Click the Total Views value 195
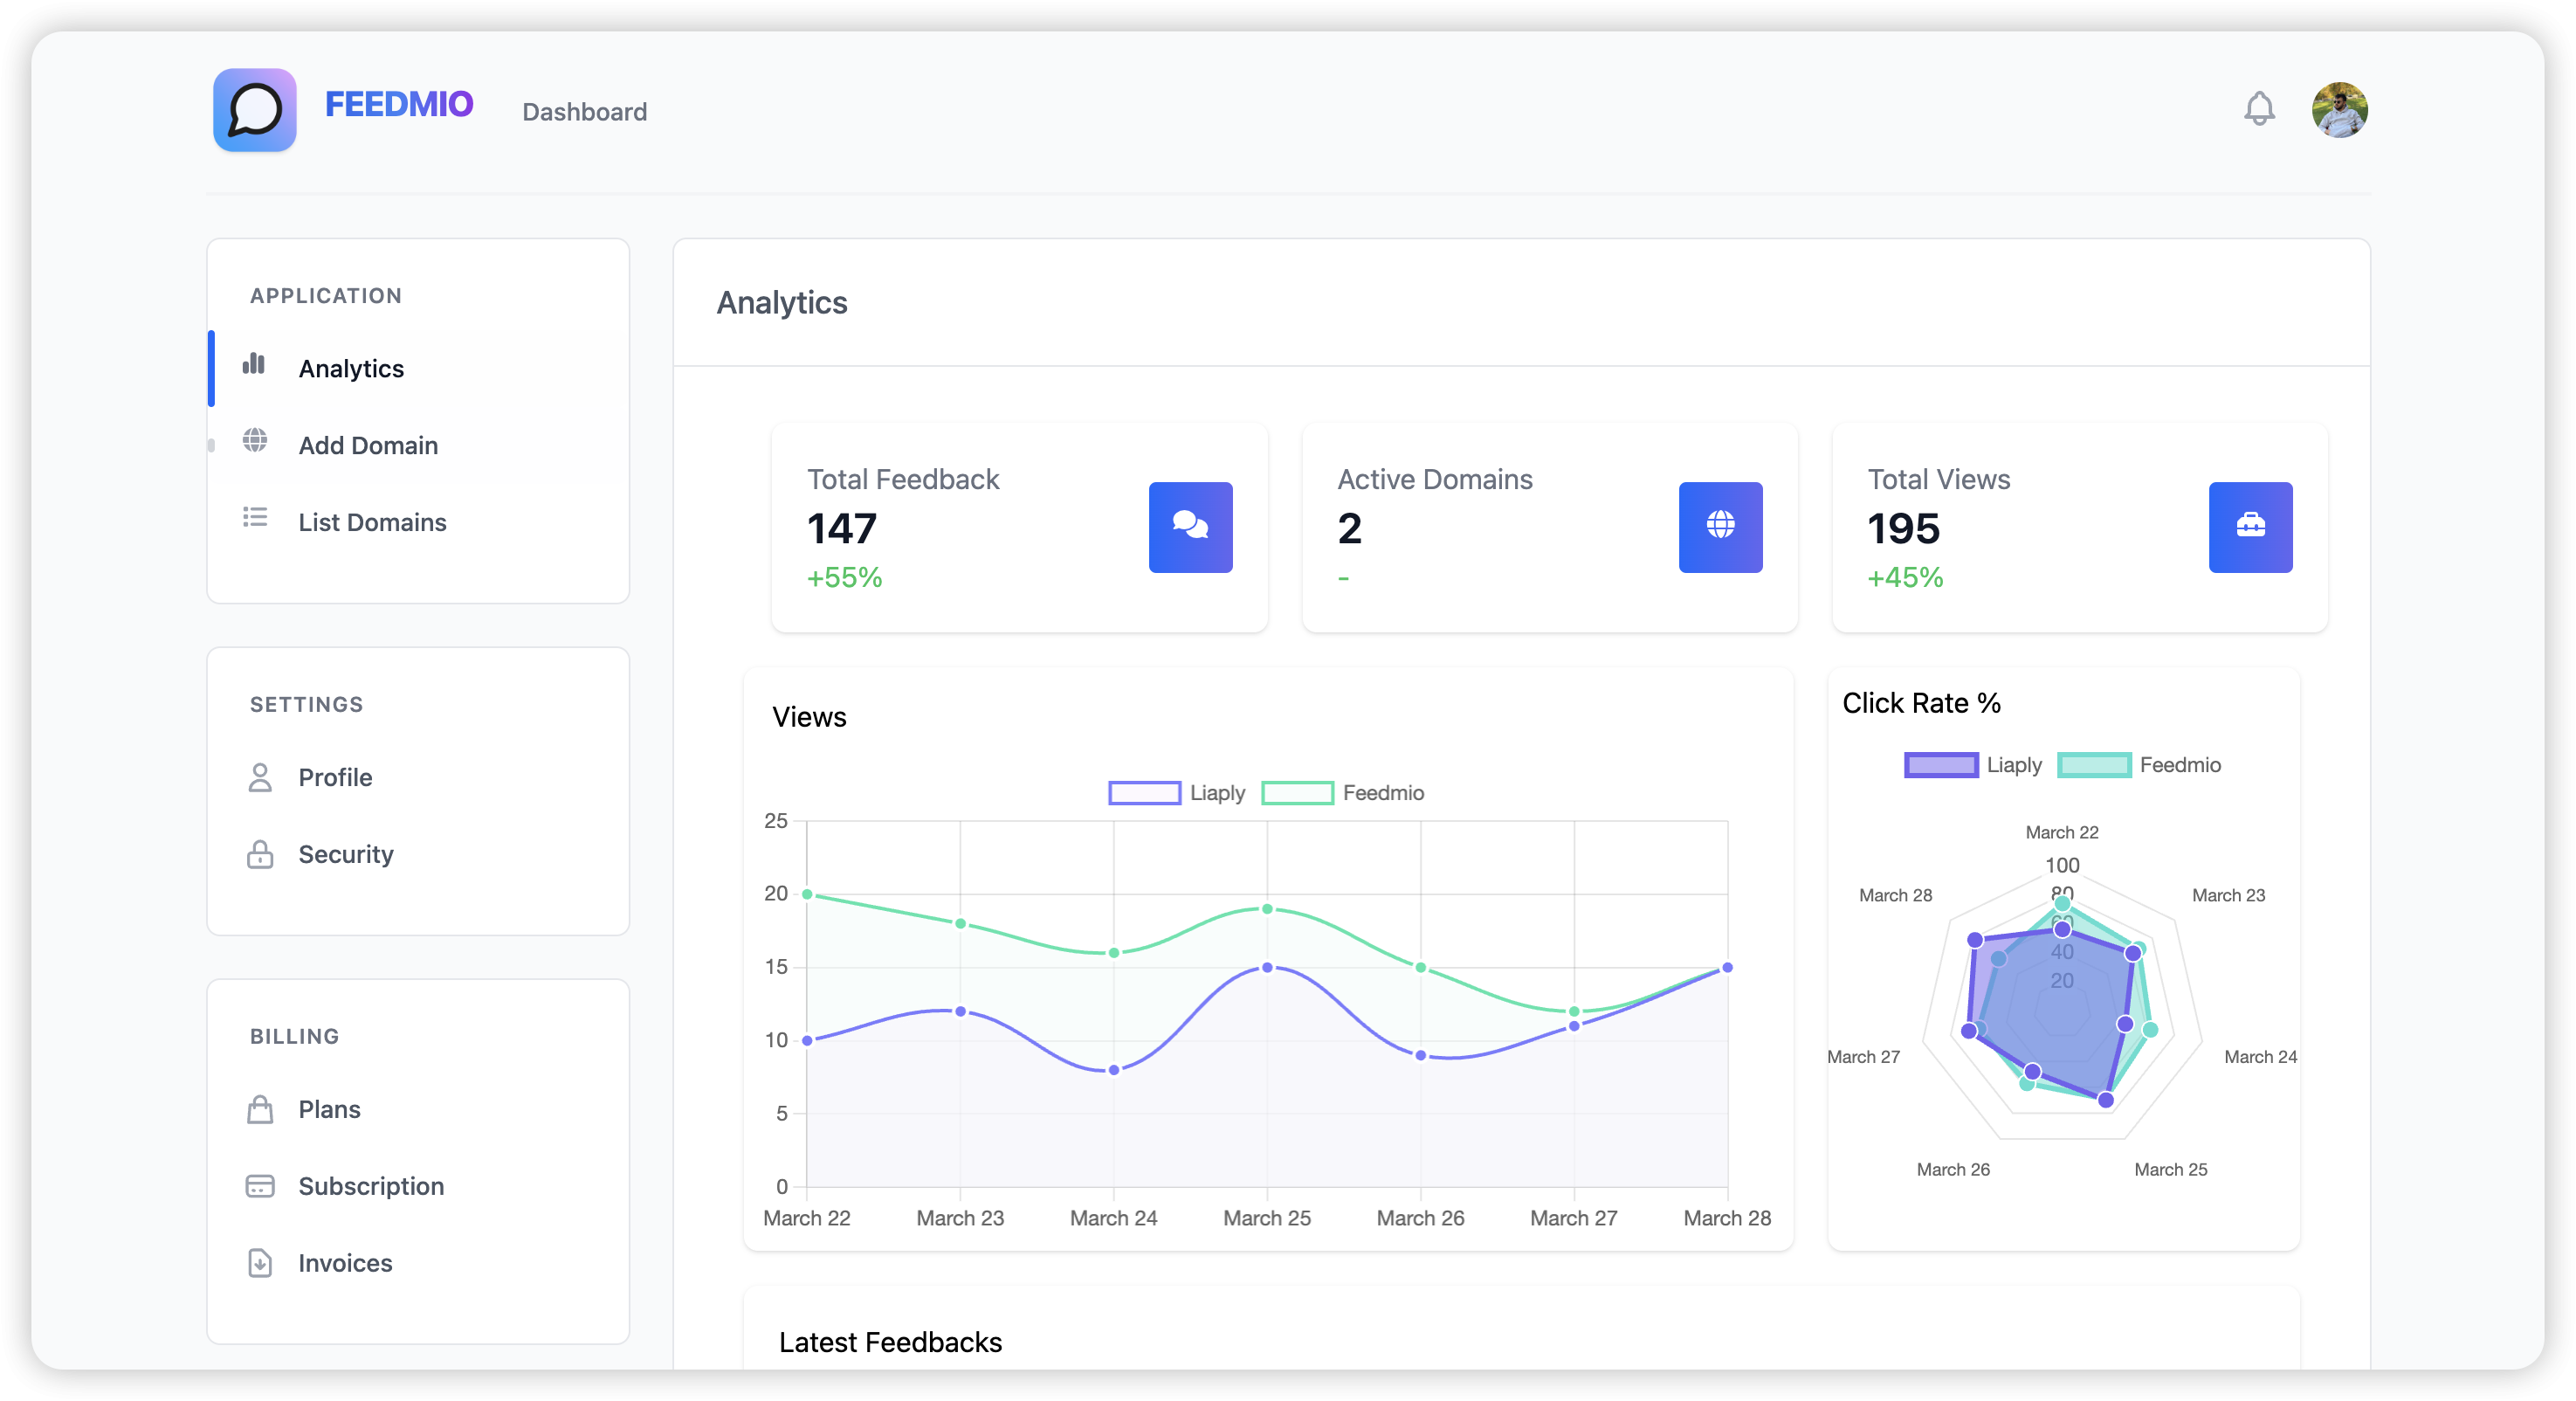 [1904, 528]
